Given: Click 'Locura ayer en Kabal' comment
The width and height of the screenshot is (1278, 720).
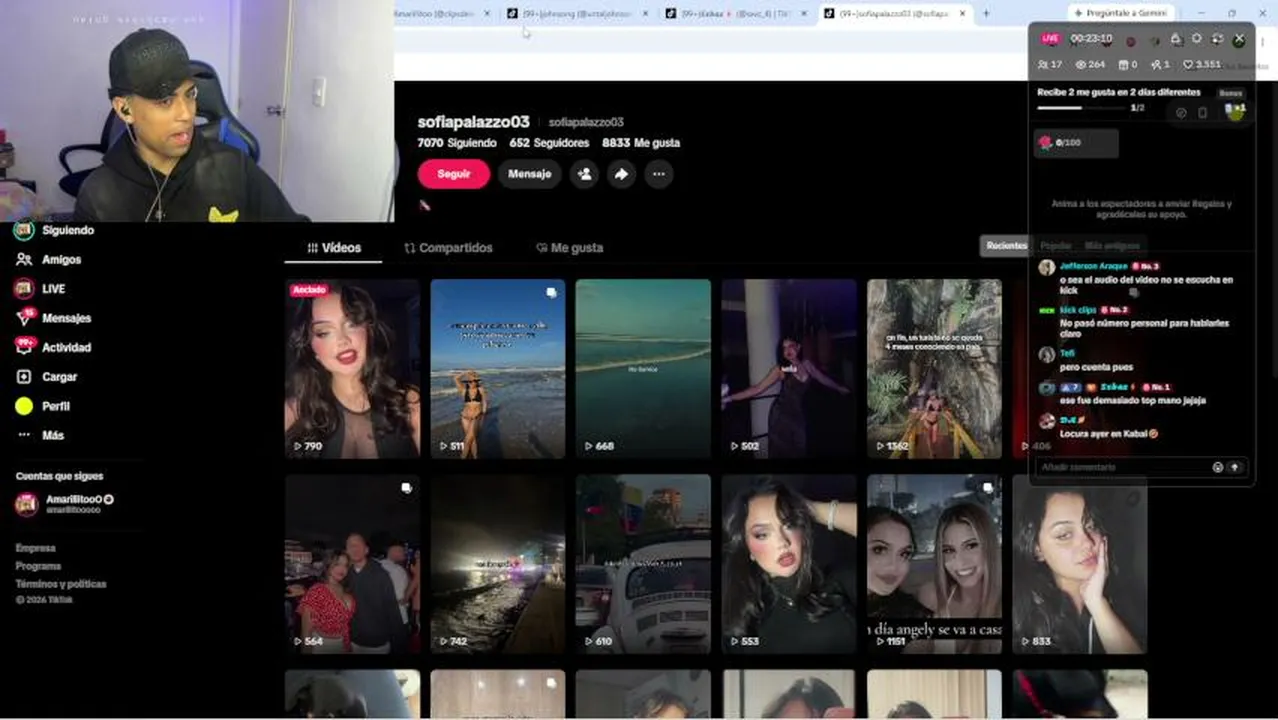Looking at the screenshot, I should point(1108,434).
